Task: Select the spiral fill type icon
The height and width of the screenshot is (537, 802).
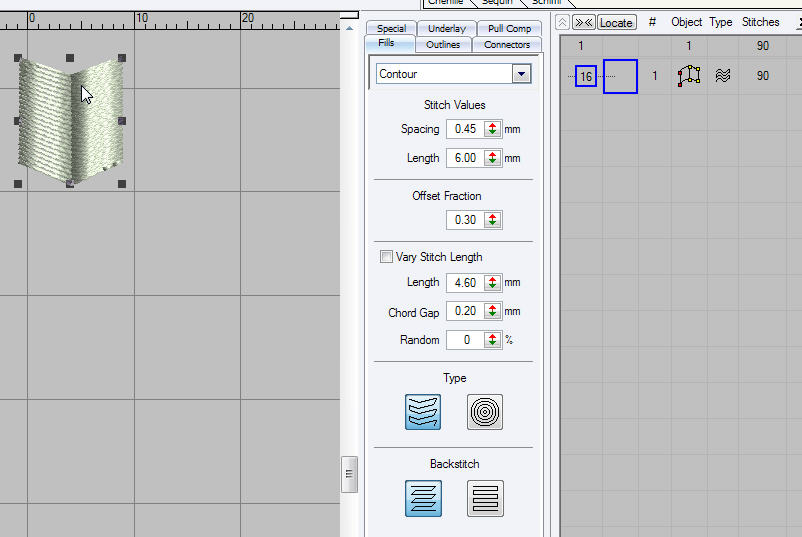Action: (484, 412)
